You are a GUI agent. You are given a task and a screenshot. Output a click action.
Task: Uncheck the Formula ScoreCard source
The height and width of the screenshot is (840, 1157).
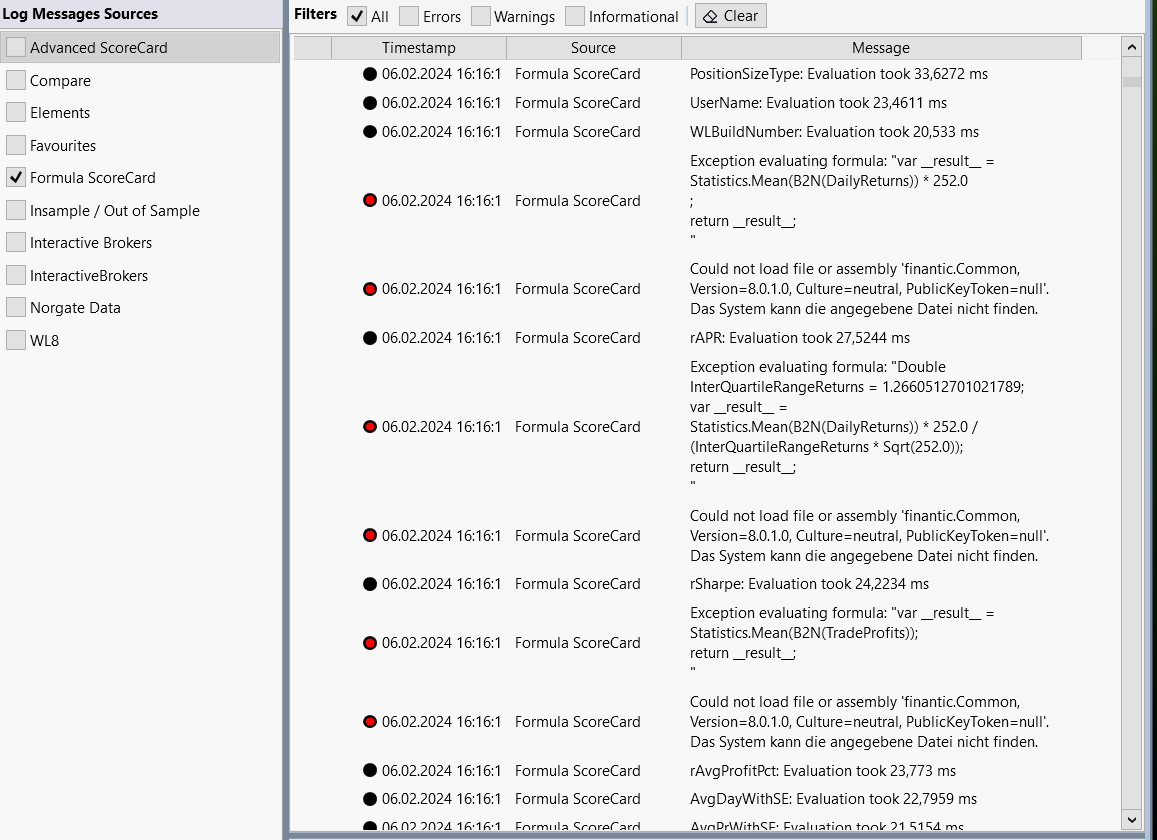pos(16,177)
